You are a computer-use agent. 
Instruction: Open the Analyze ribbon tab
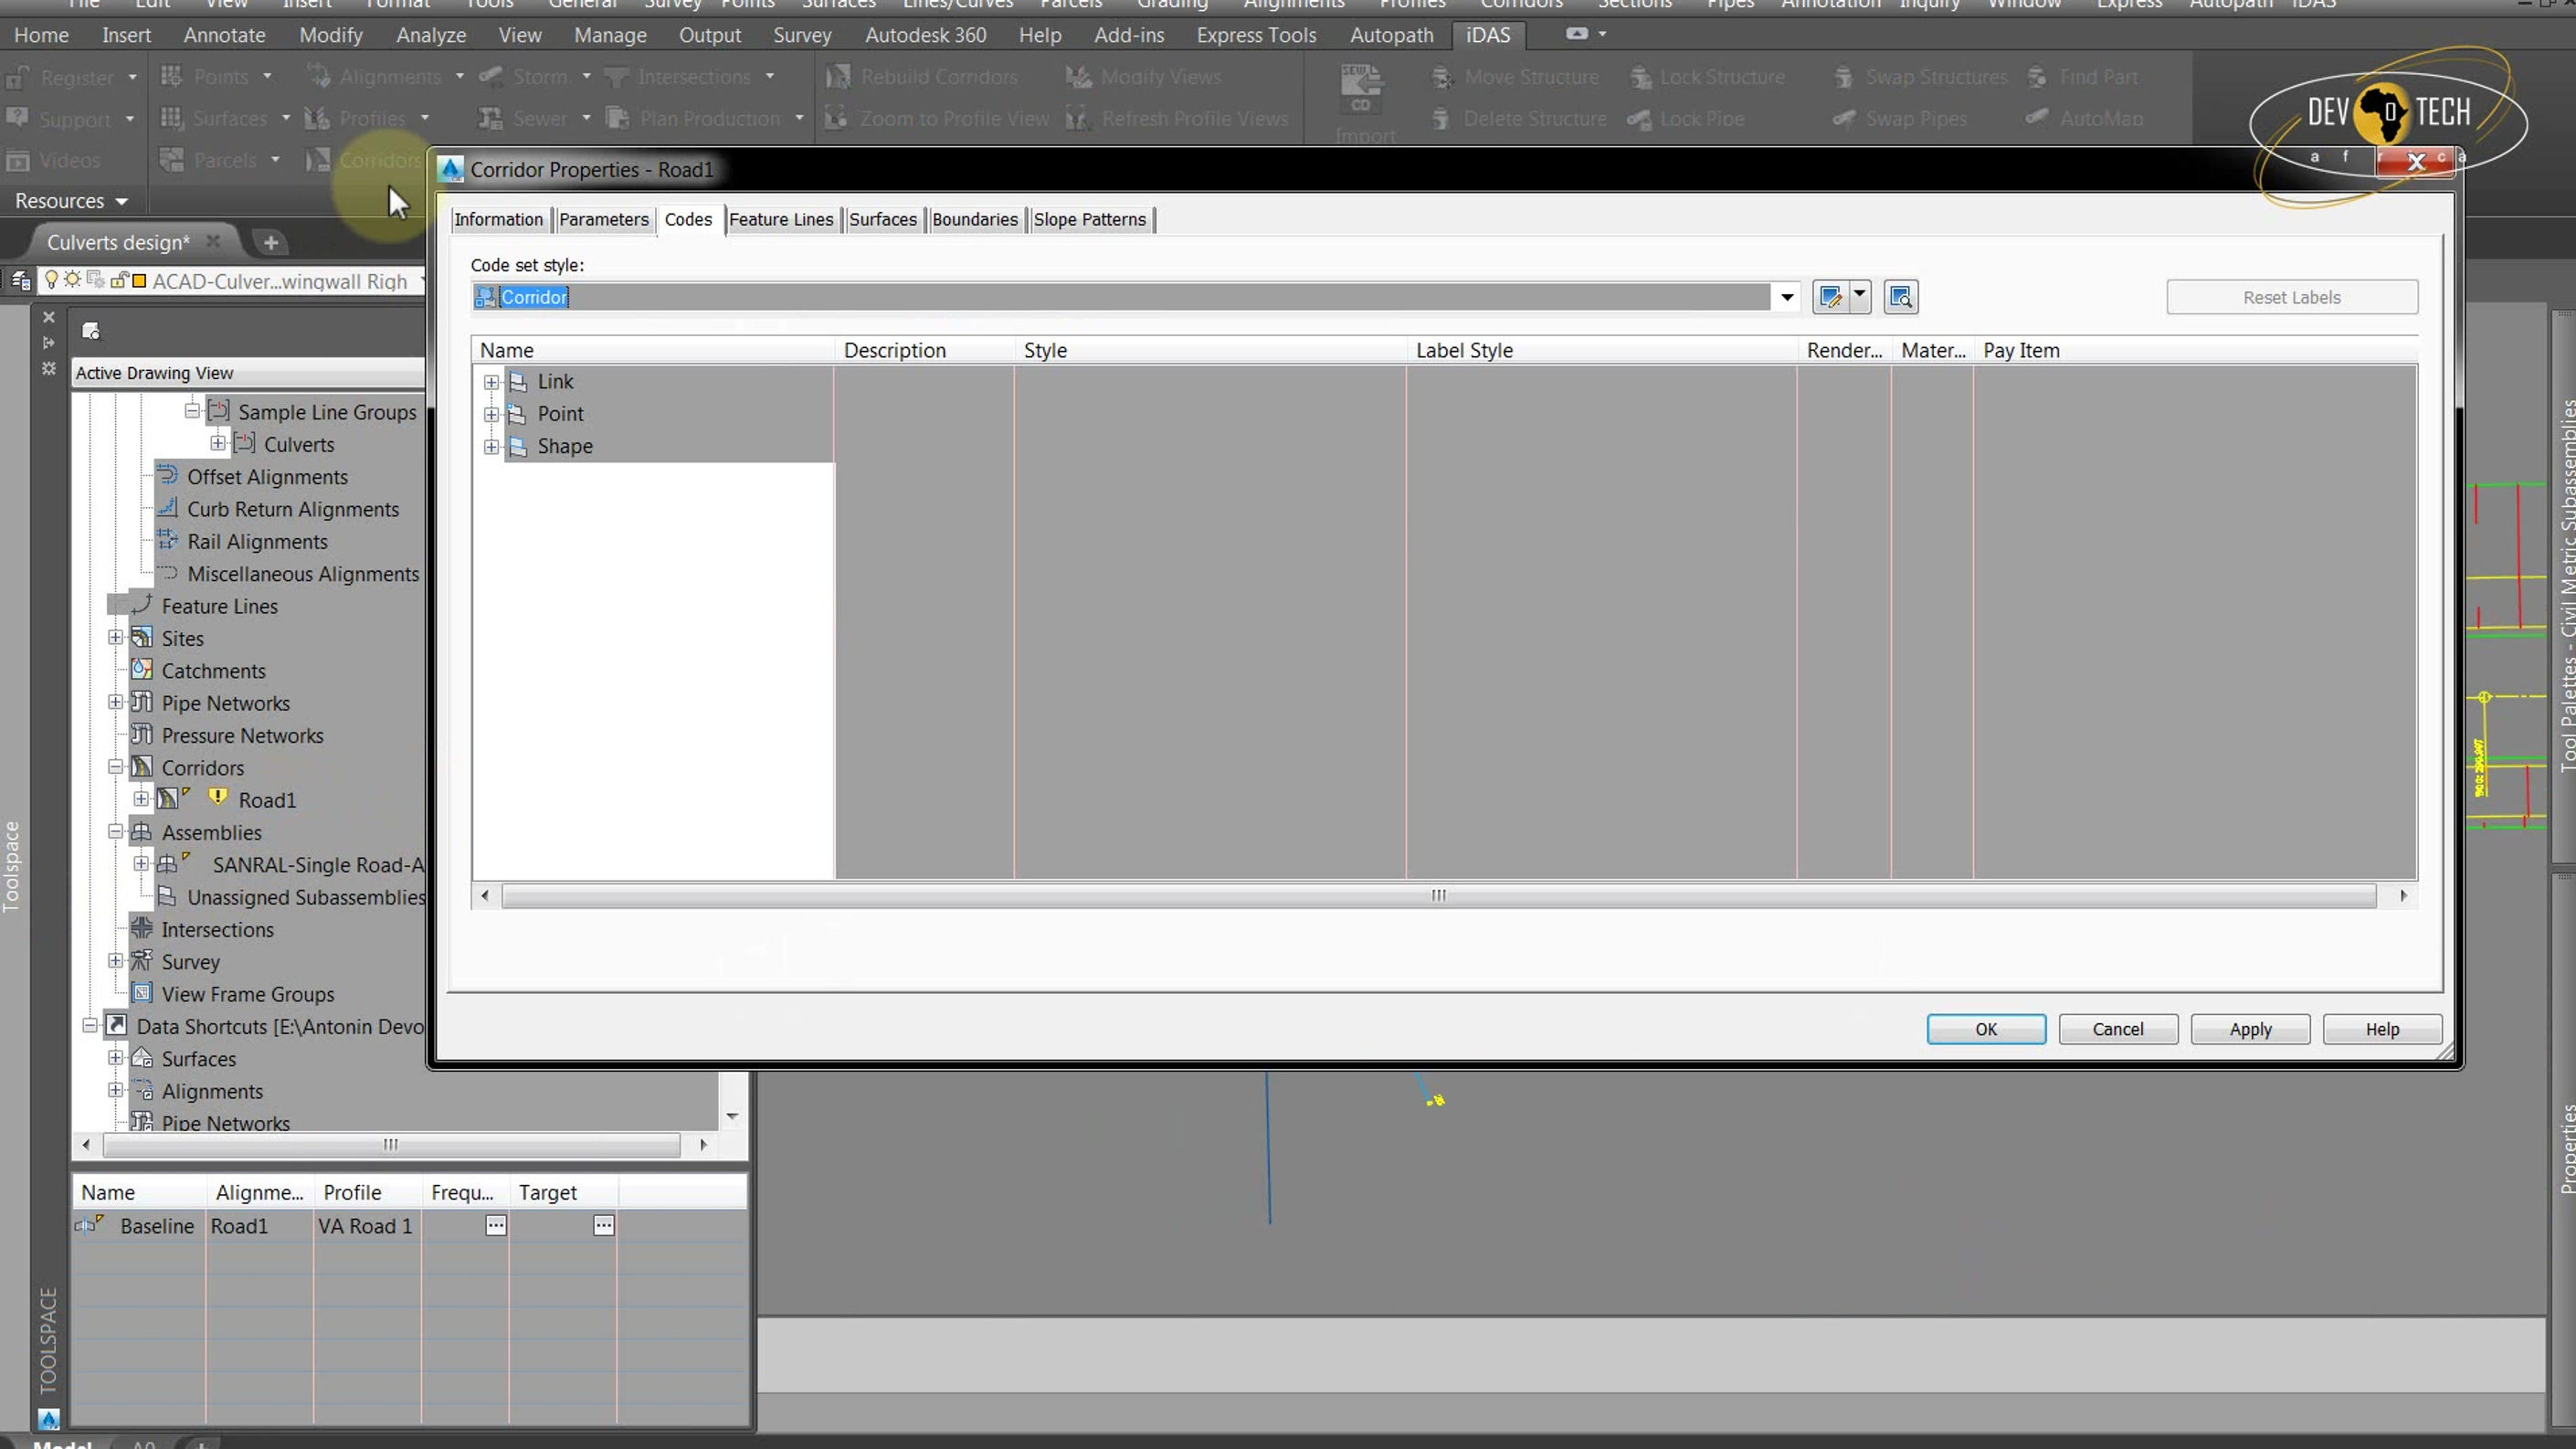click(x=431, y=35)
